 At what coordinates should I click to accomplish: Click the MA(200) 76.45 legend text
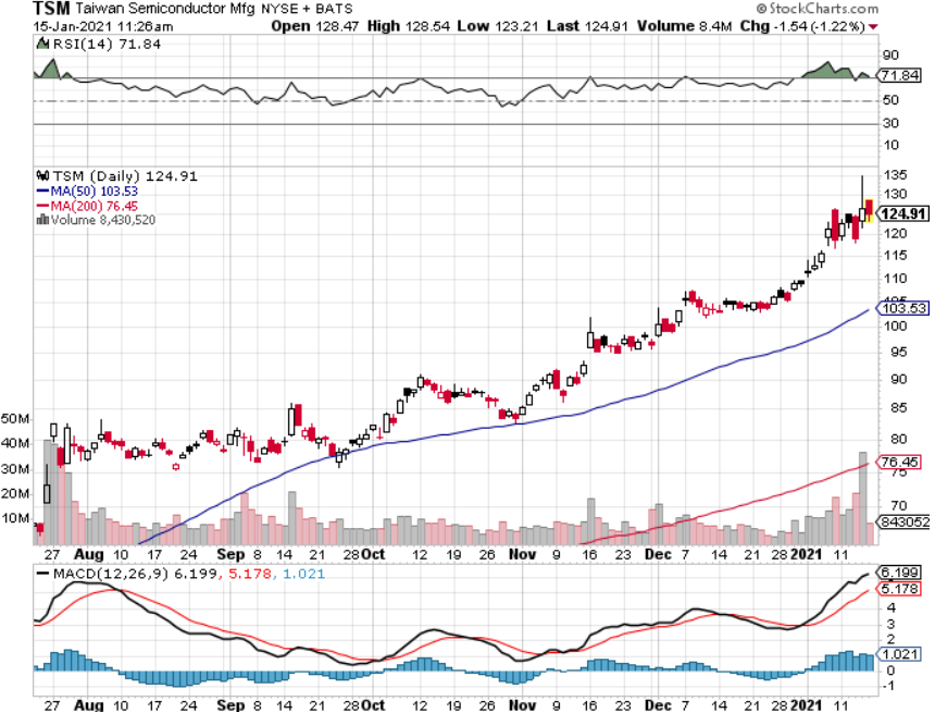(x=94, y=206)
